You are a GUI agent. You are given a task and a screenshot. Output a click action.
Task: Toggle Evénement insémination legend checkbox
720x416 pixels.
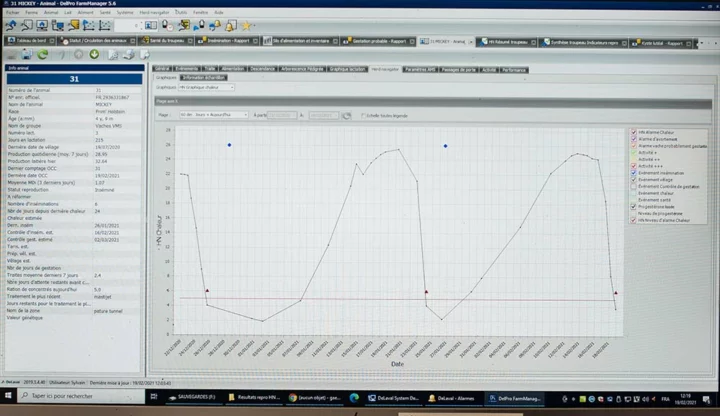633,172
